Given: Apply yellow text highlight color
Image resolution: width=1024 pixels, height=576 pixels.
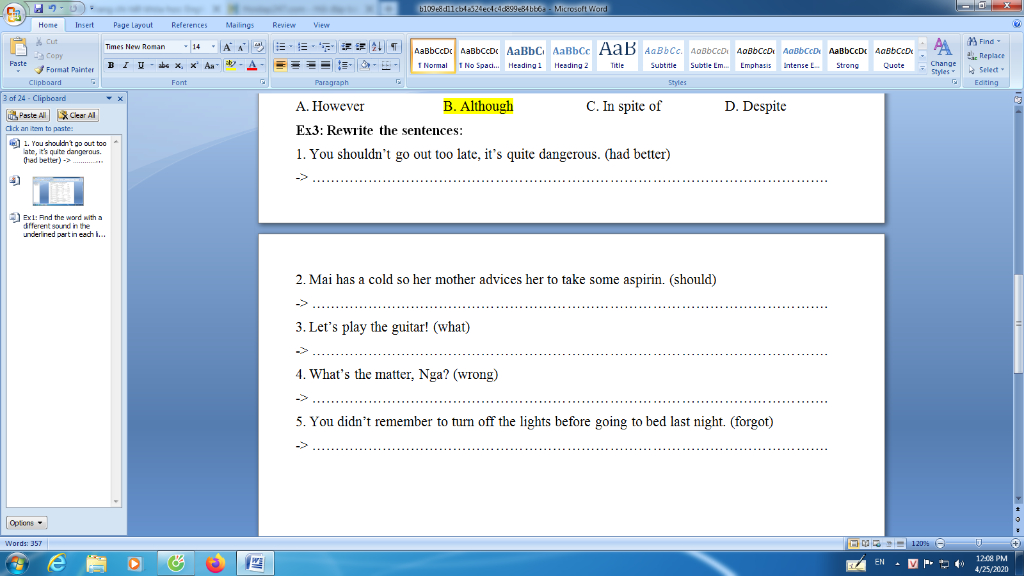Looking at the screenshot, I should 230,65.
